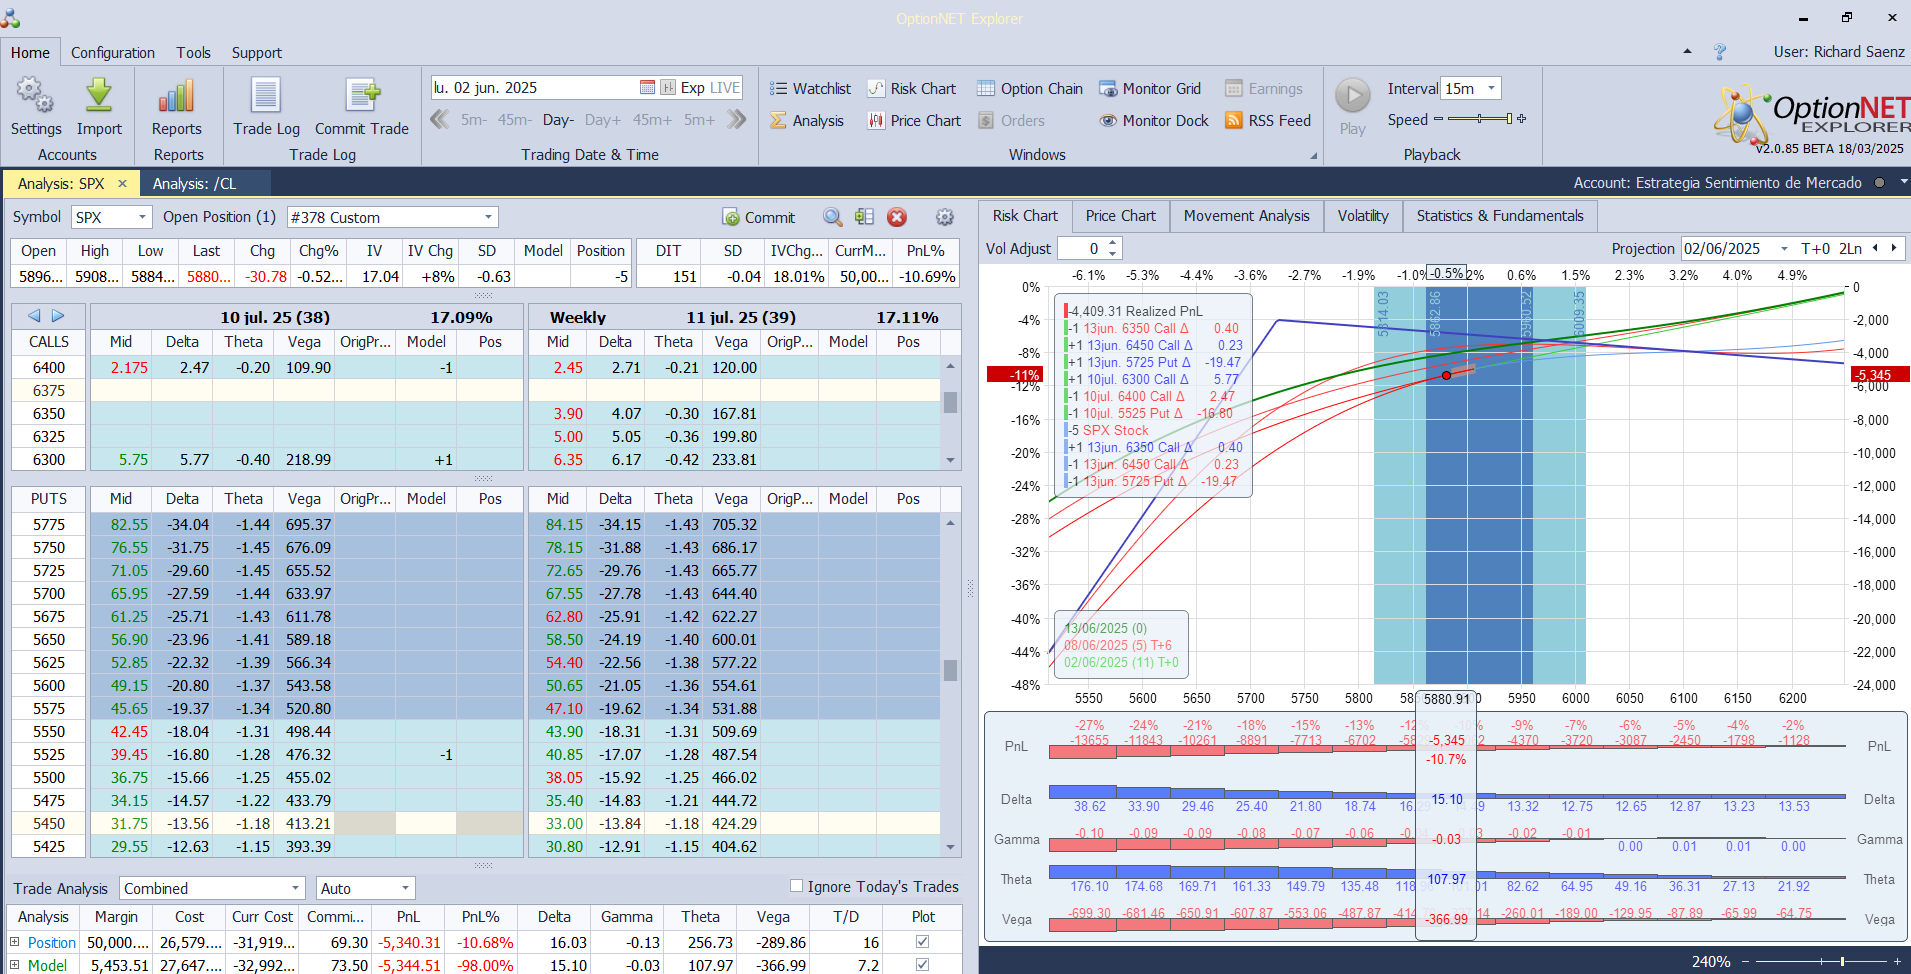
Task: Toggle the T+0 projection option
Action: click(x=1816, y=248)
